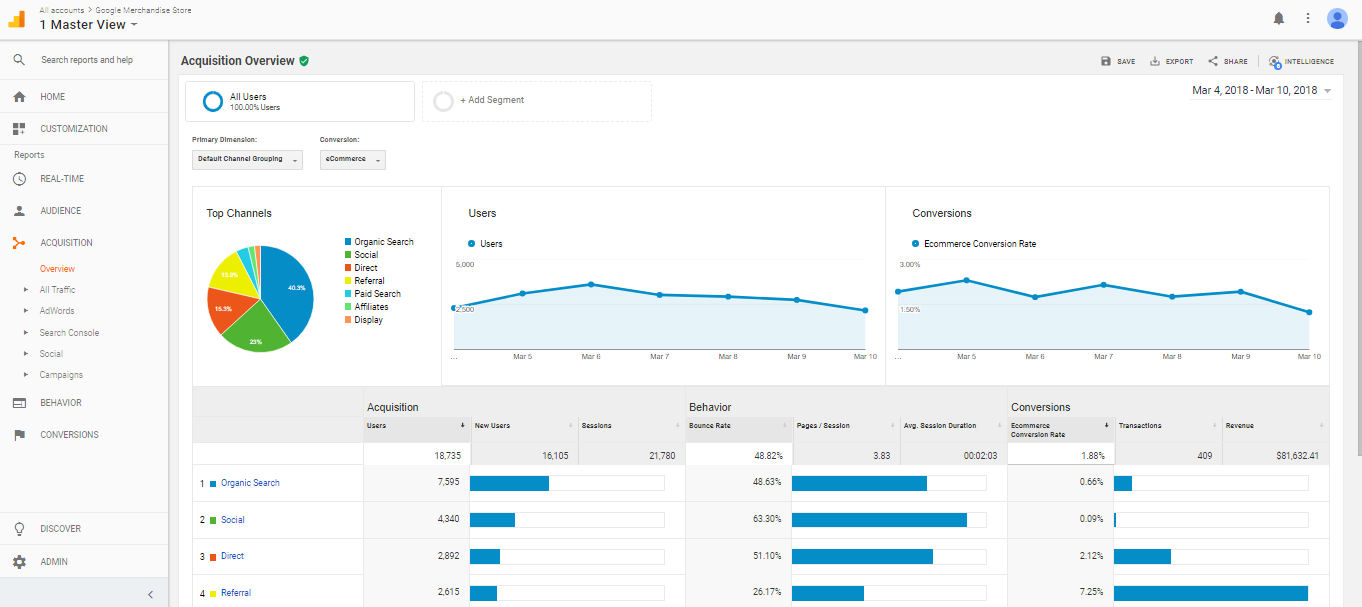This screenshot has height=607, width=1362.
Task: Open the Intelligence panel
Action: coord(1301,61)
